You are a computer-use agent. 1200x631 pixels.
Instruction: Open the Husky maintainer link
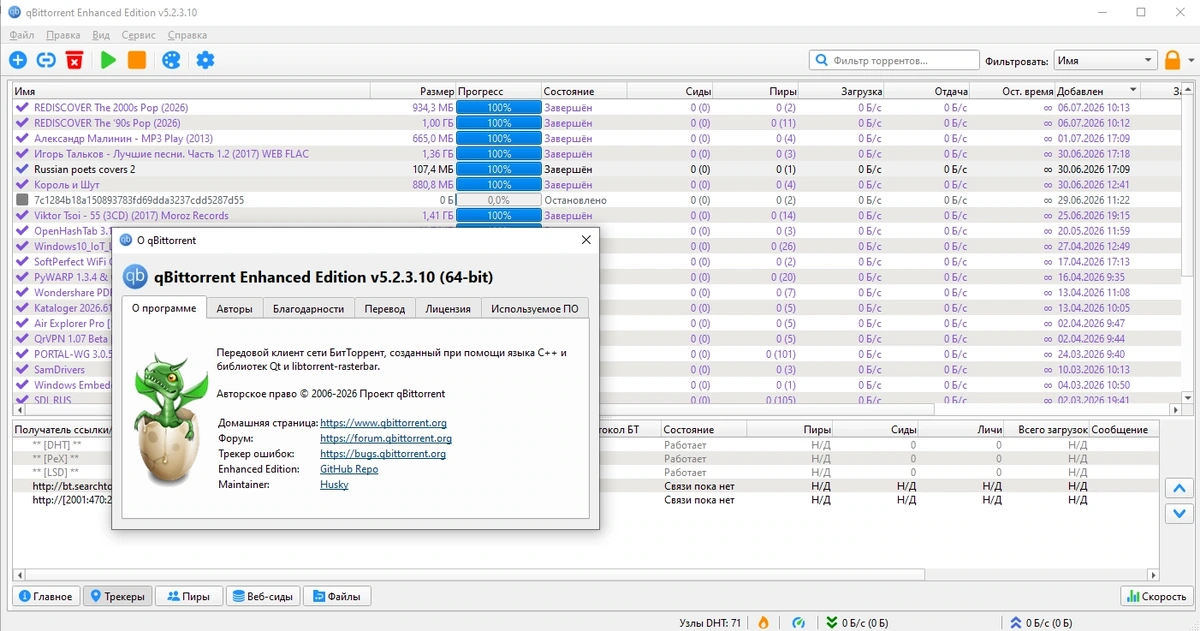coord(334,485)
